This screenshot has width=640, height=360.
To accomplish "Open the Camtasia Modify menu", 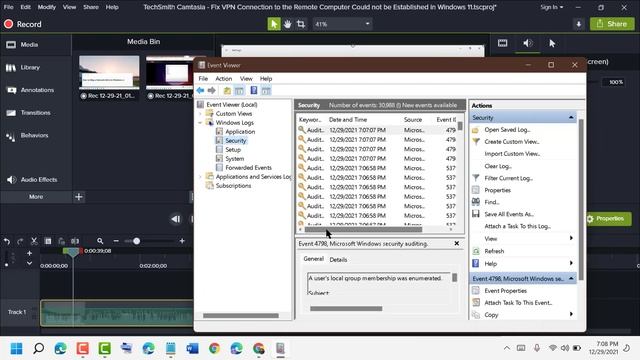I will [47, 7].
